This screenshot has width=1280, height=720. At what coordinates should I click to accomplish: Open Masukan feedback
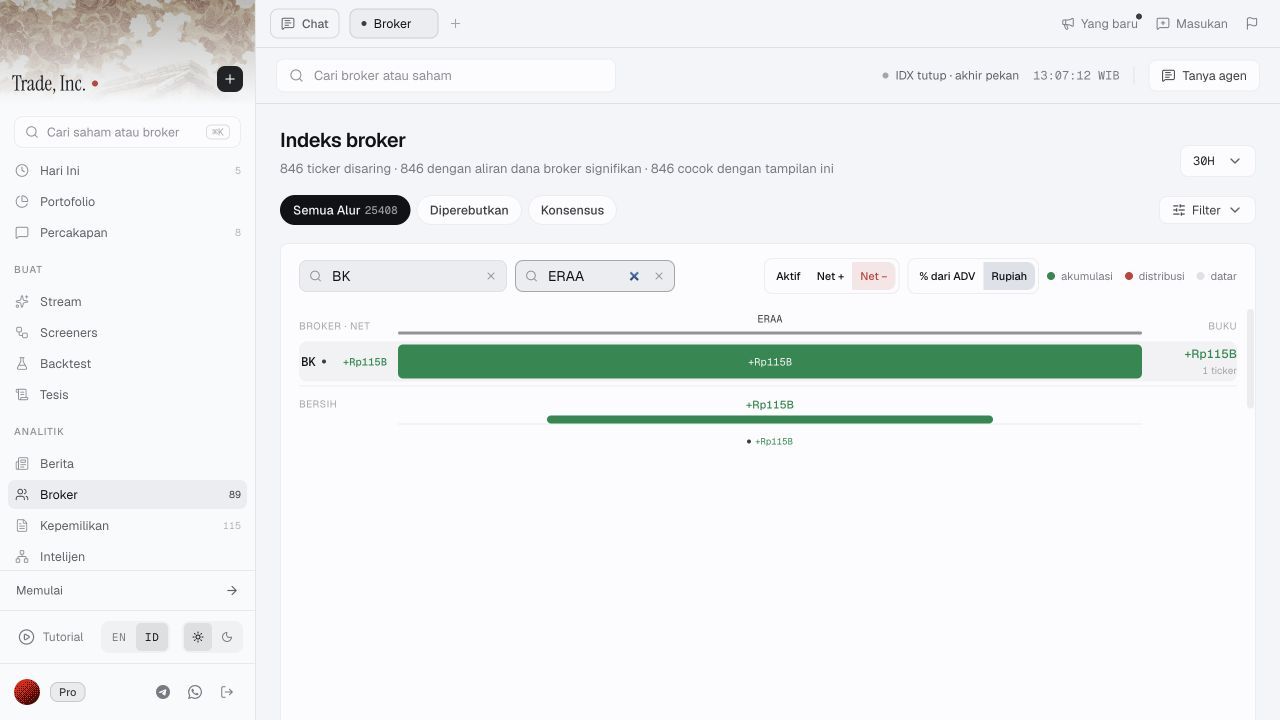click(x=1192, y=23)
